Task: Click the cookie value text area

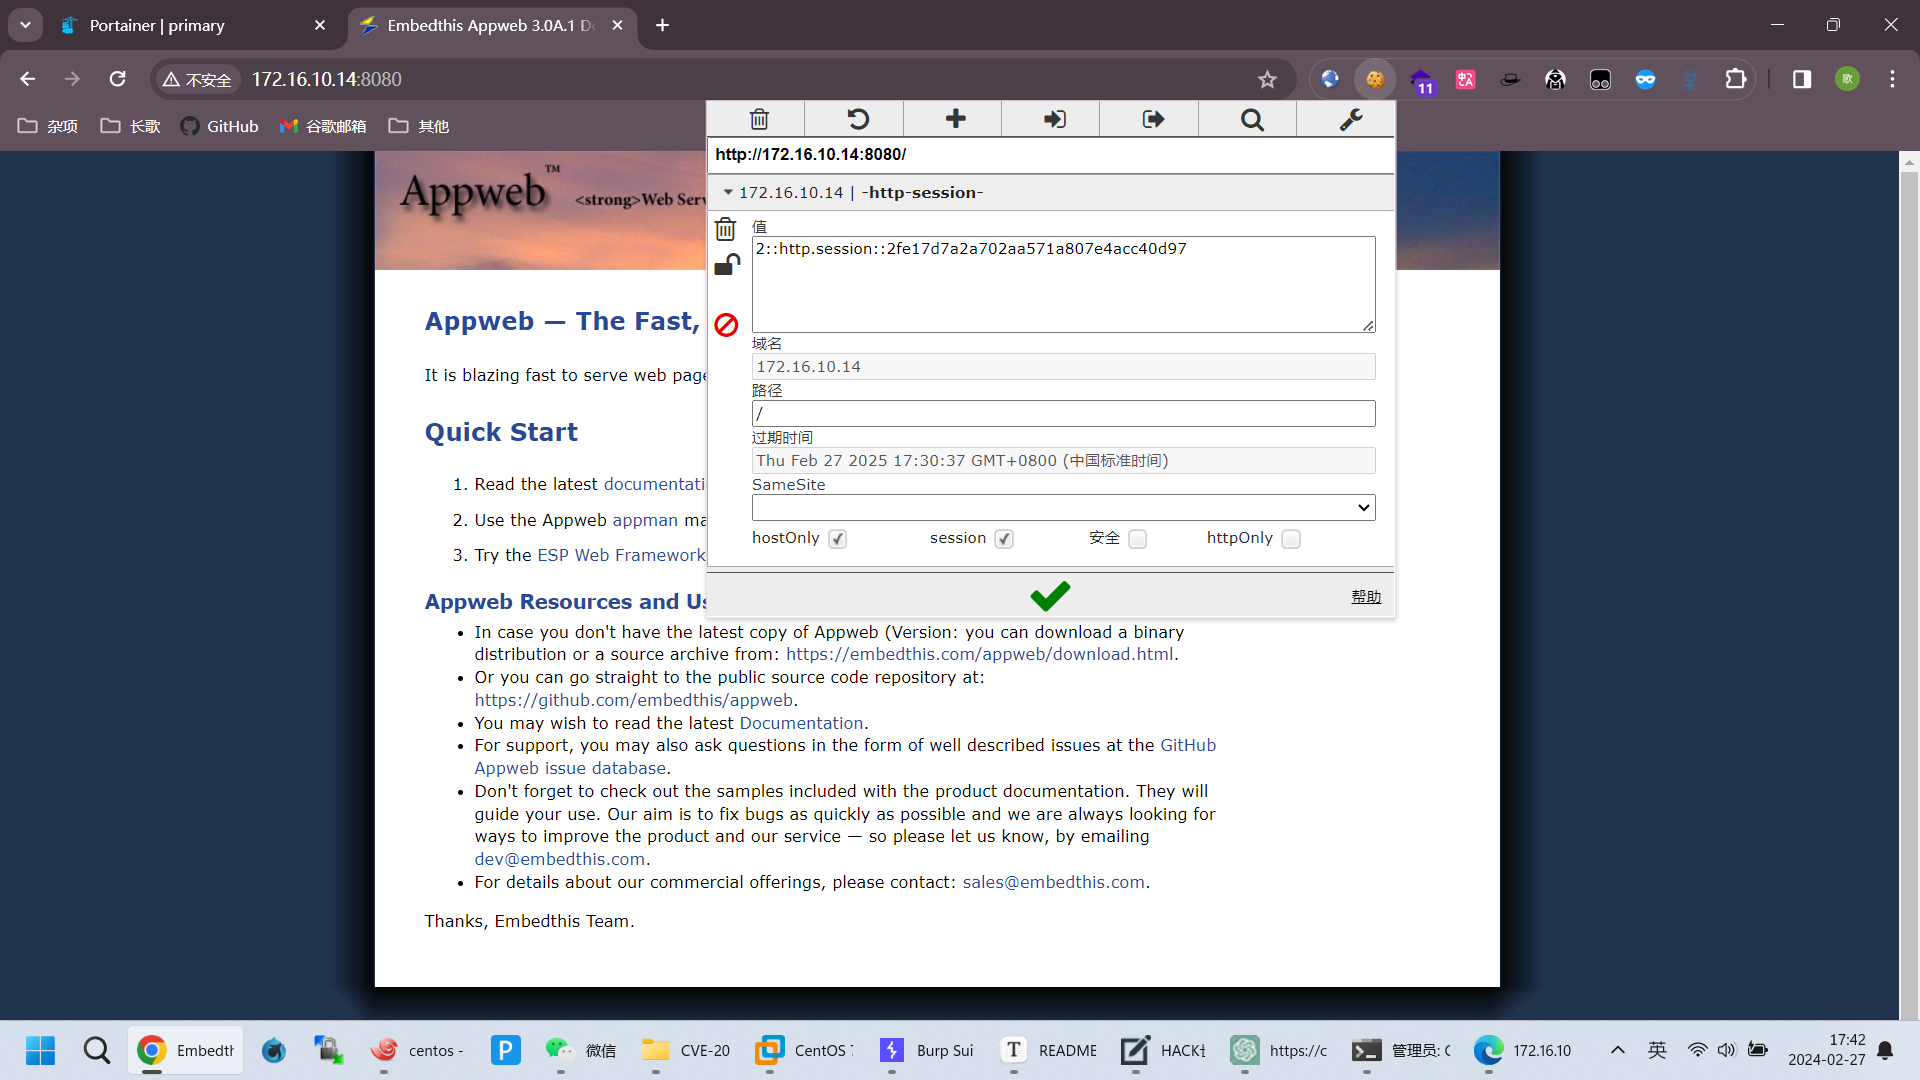Action: (x=1063, y=284)
